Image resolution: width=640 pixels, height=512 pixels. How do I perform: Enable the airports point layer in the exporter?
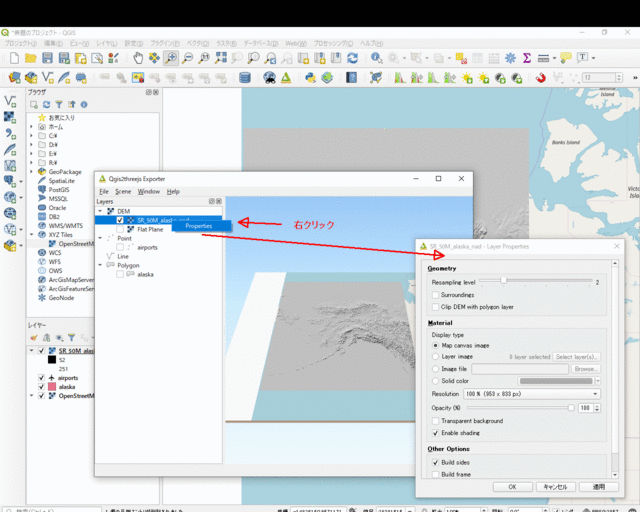point(120,247)
